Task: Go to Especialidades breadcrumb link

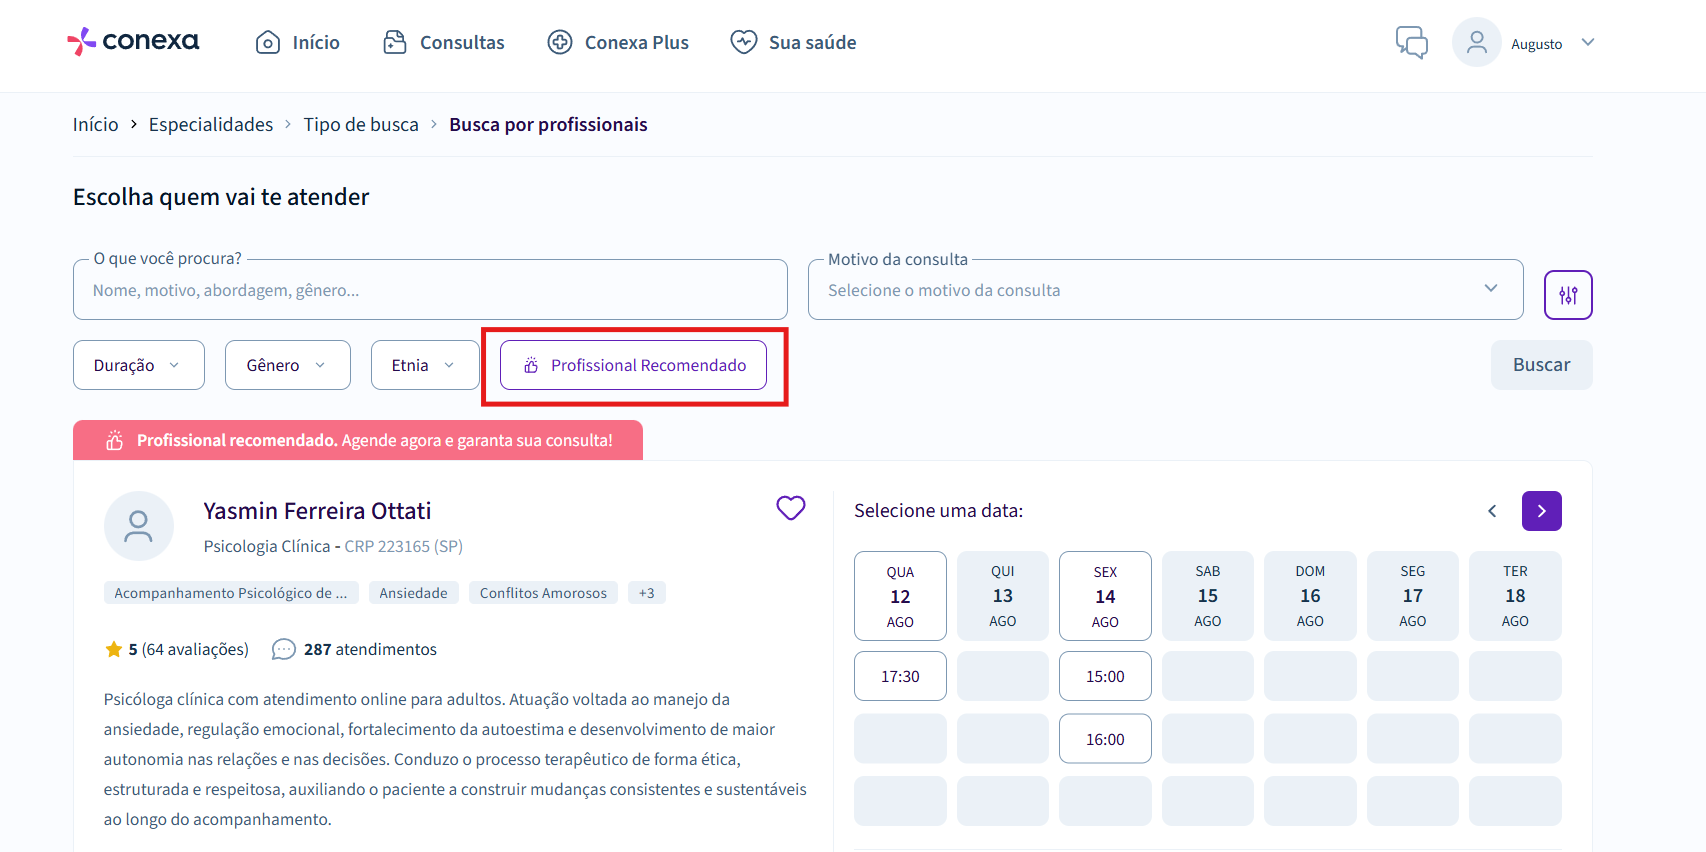Action: (x=211, y=124)
